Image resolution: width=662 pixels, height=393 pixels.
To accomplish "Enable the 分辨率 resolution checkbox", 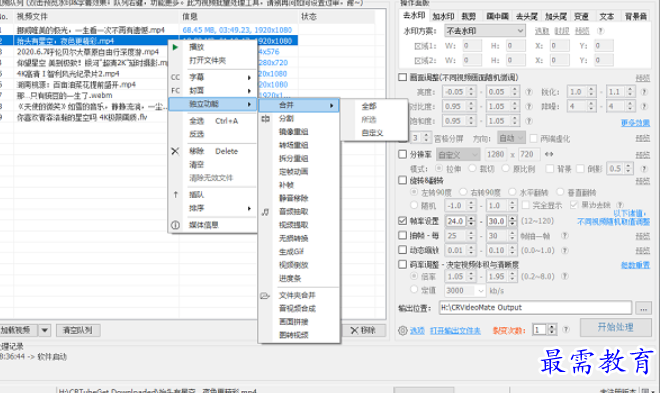I will pyautogui.click(x=402, y=154).
